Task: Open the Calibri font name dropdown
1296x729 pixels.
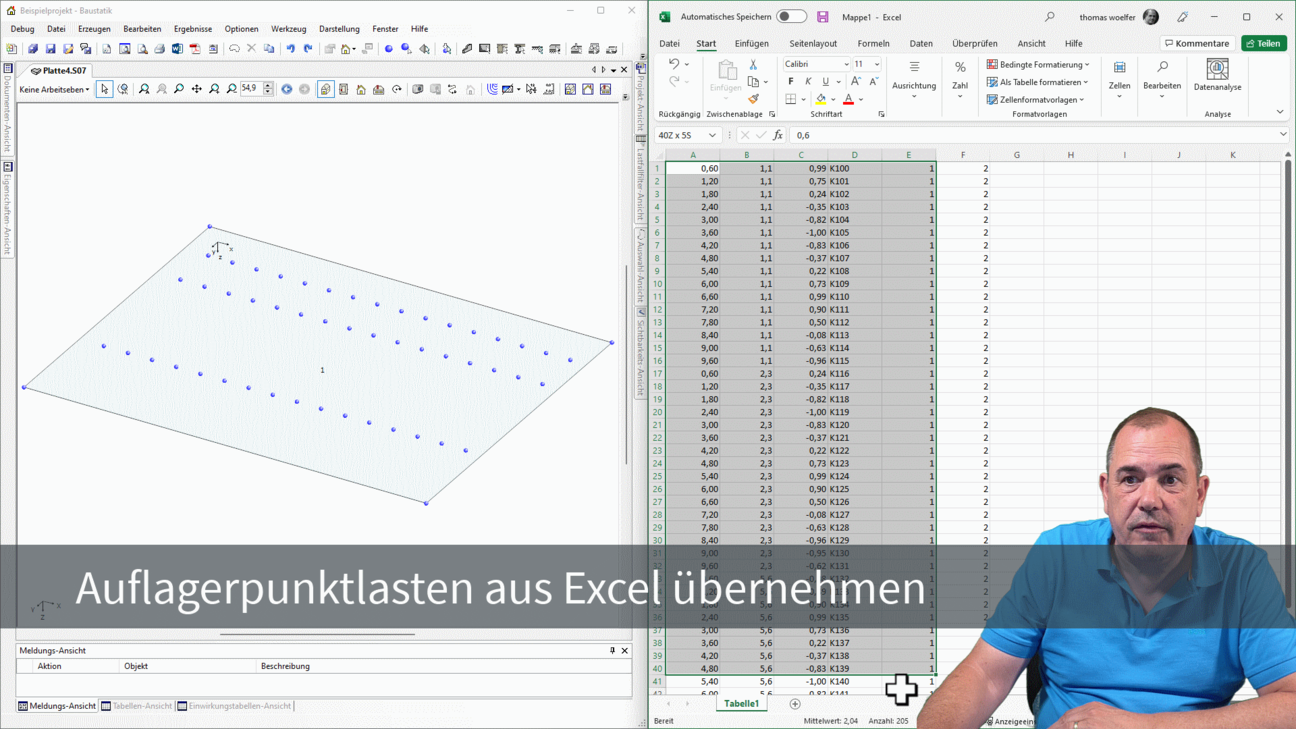Action: (846, 64)
